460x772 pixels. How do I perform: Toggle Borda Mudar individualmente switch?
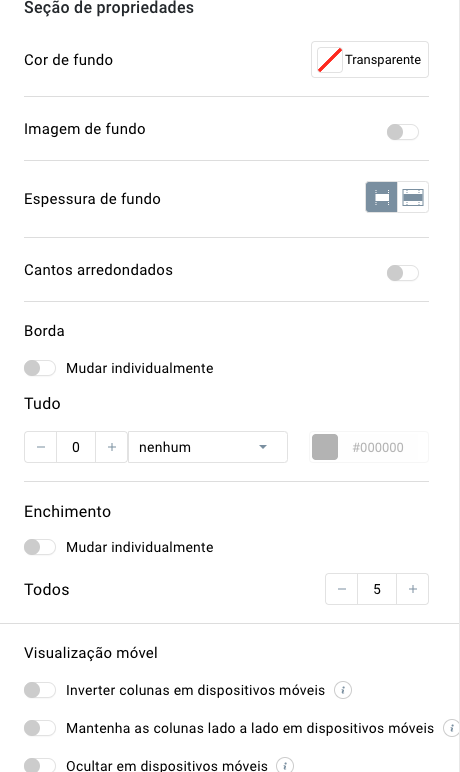click(40, 368)
